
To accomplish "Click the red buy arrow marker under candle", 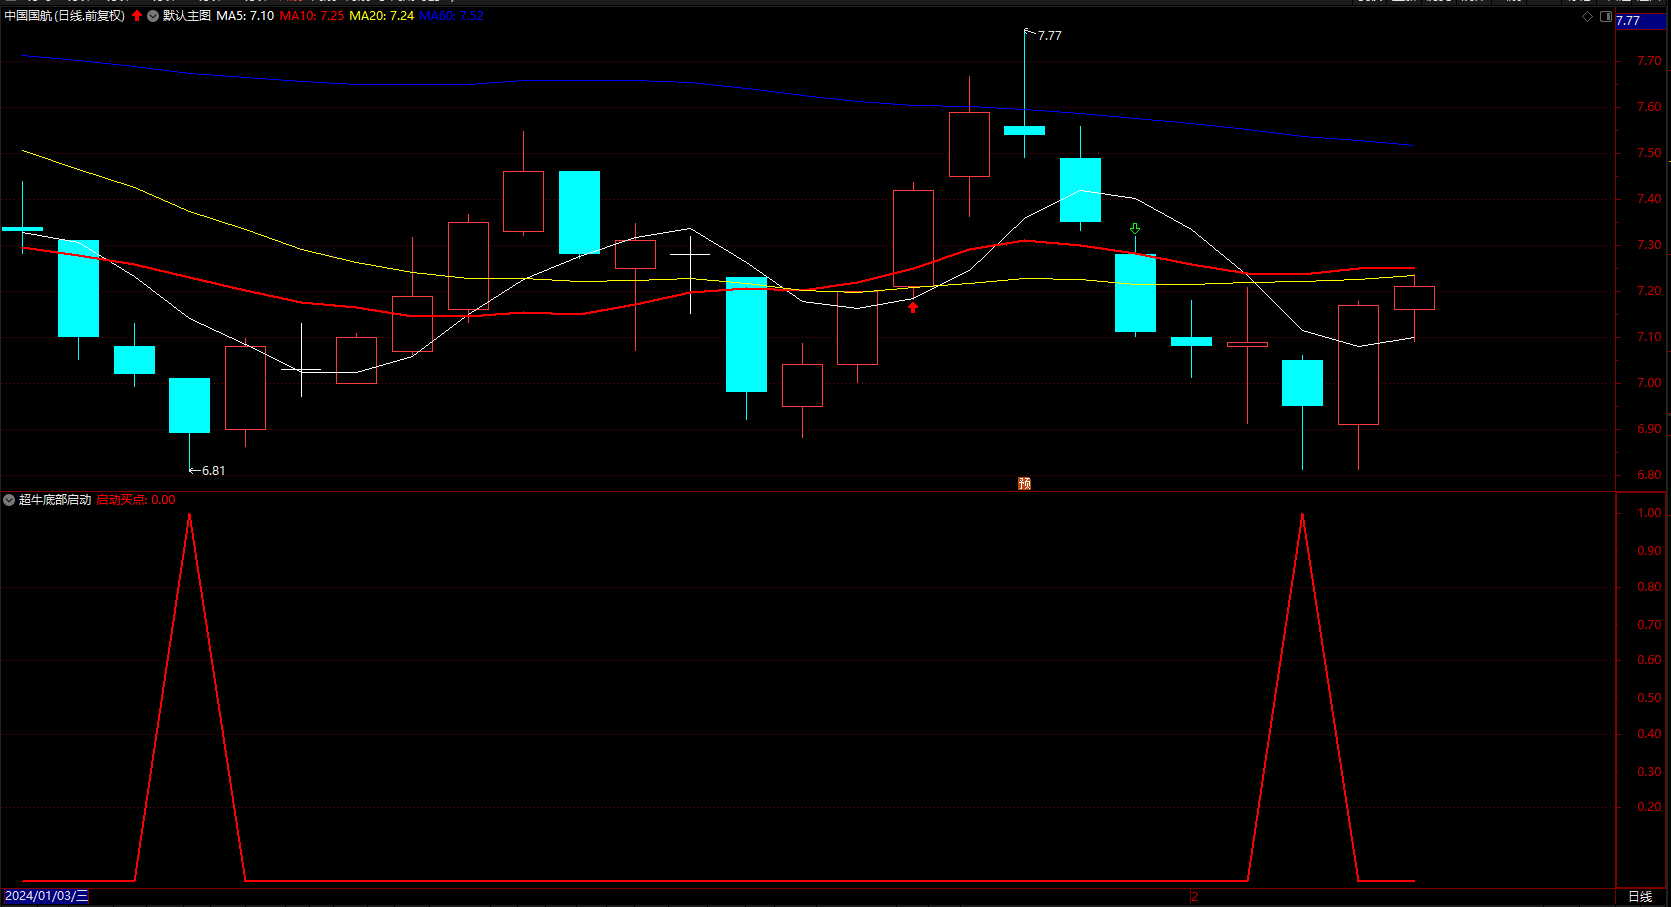I will point(912,307).
